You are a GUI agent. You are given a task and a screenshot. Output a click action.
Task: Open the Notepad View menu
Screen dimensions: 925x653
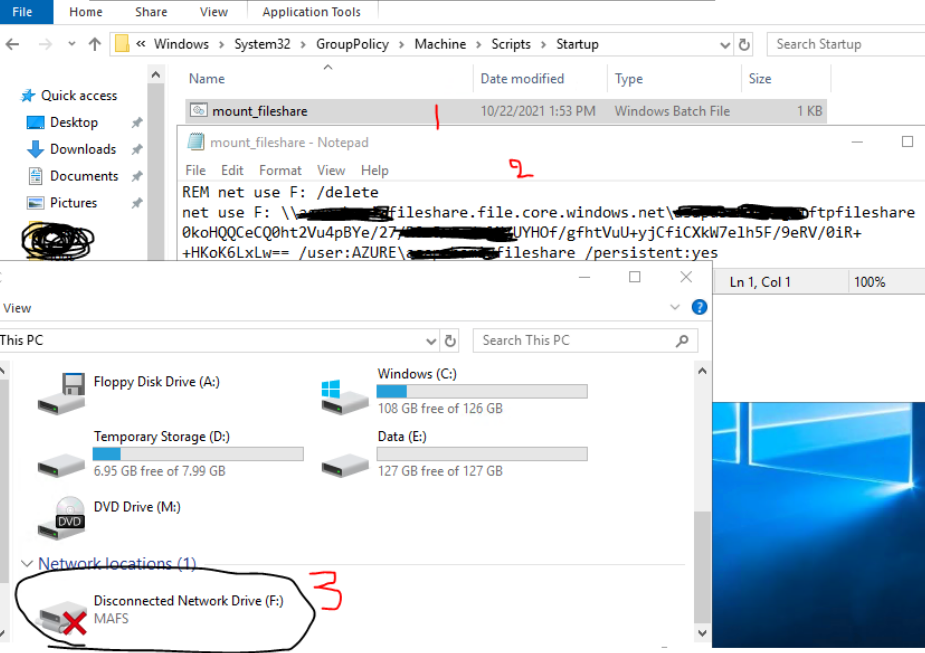[331, 170]
